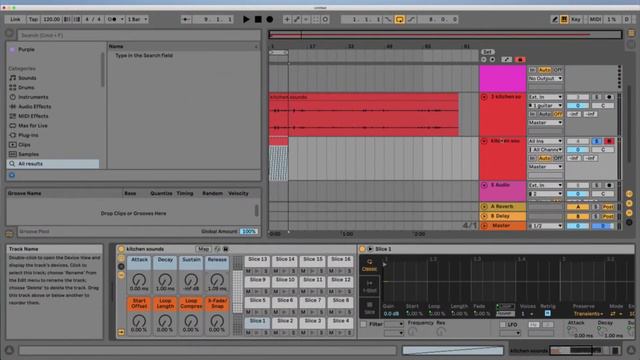The height and width of the screenshot is (360, 640).
Task: Click the Groove Pool Global Amount 100% field
Action: pyautogui.click(x=249, y=231)
